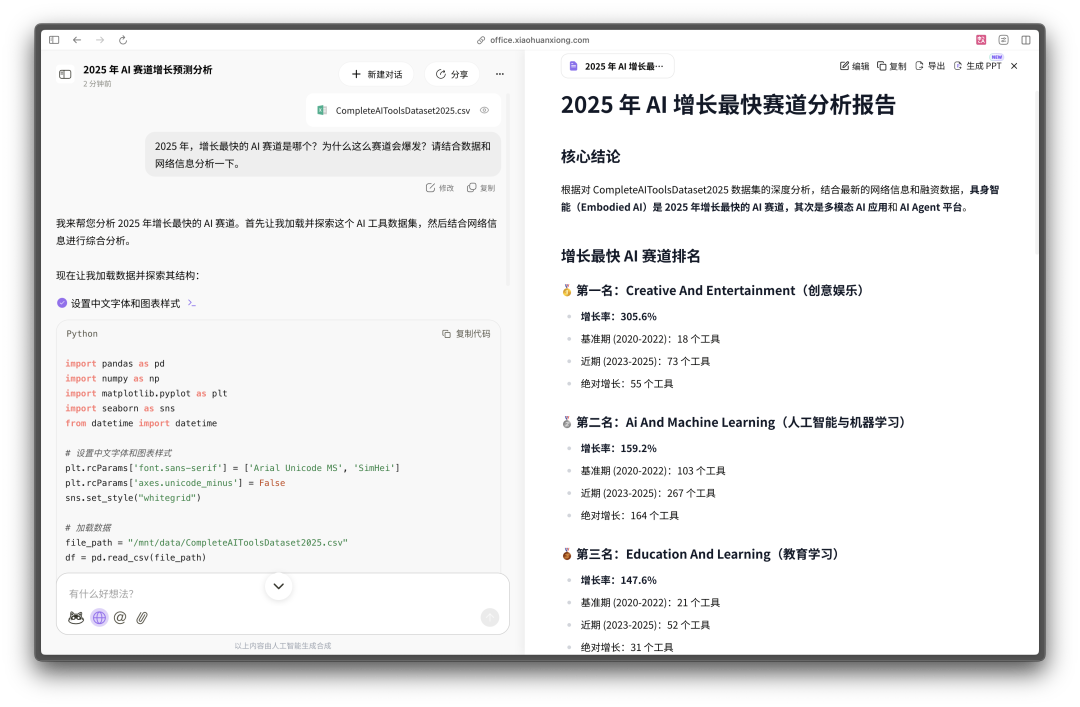This screenshot has height=707, width=1080.
Task: Click the document icon on the report tab
Action: pyautogui.click(x=574, y=66)
